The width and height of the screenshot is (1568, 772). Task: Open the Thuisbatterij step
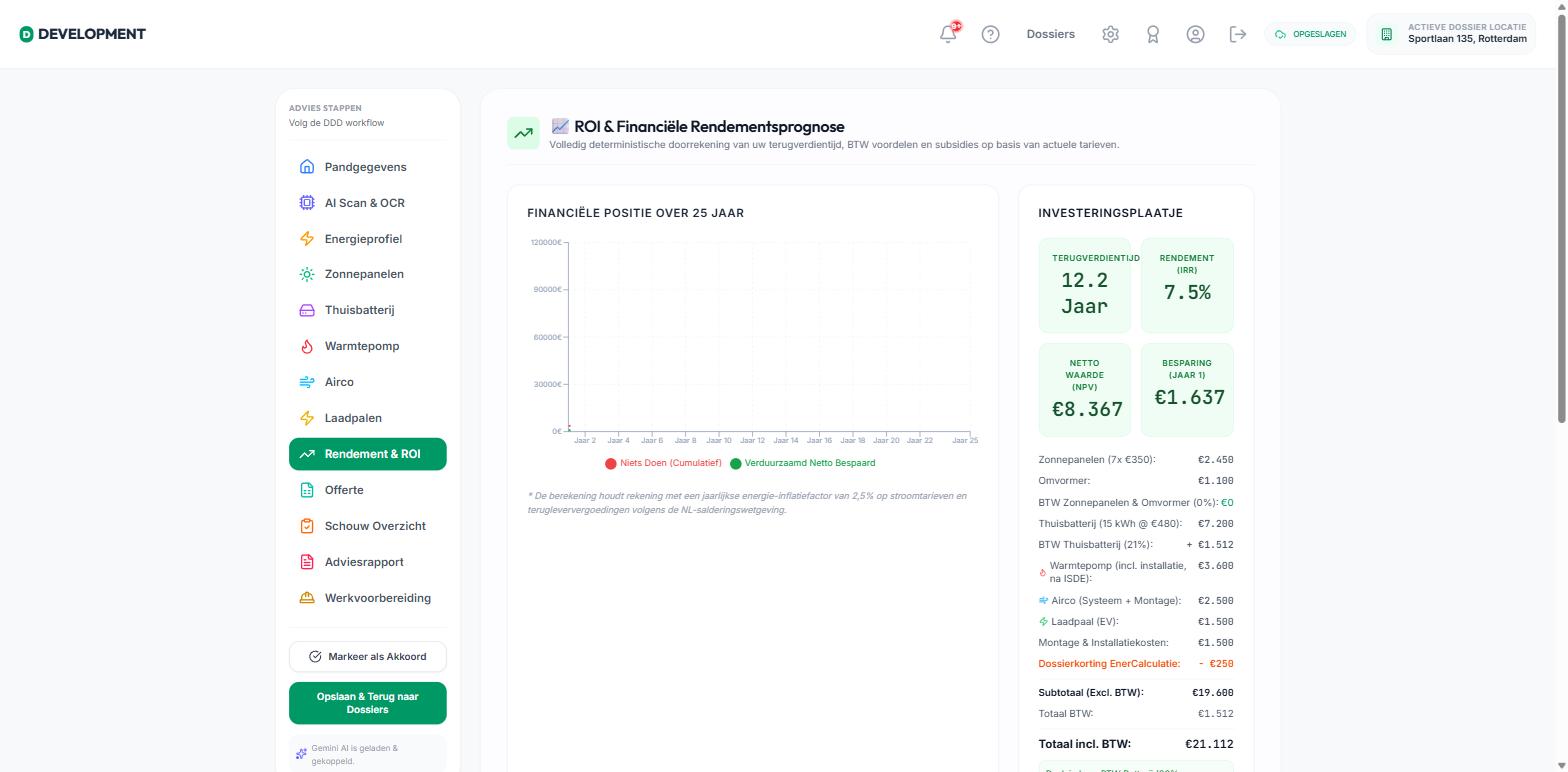(368, 310)
